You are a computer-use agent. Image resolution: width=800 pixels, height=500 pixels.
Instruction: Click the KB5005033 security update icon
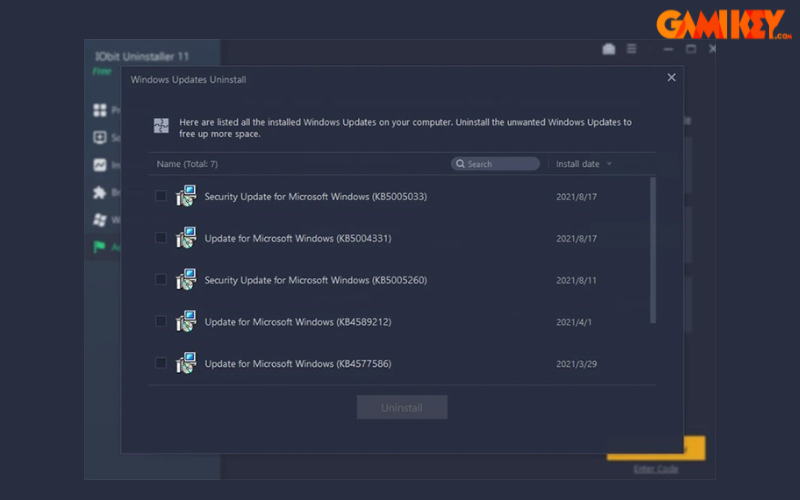coord(186,196)
